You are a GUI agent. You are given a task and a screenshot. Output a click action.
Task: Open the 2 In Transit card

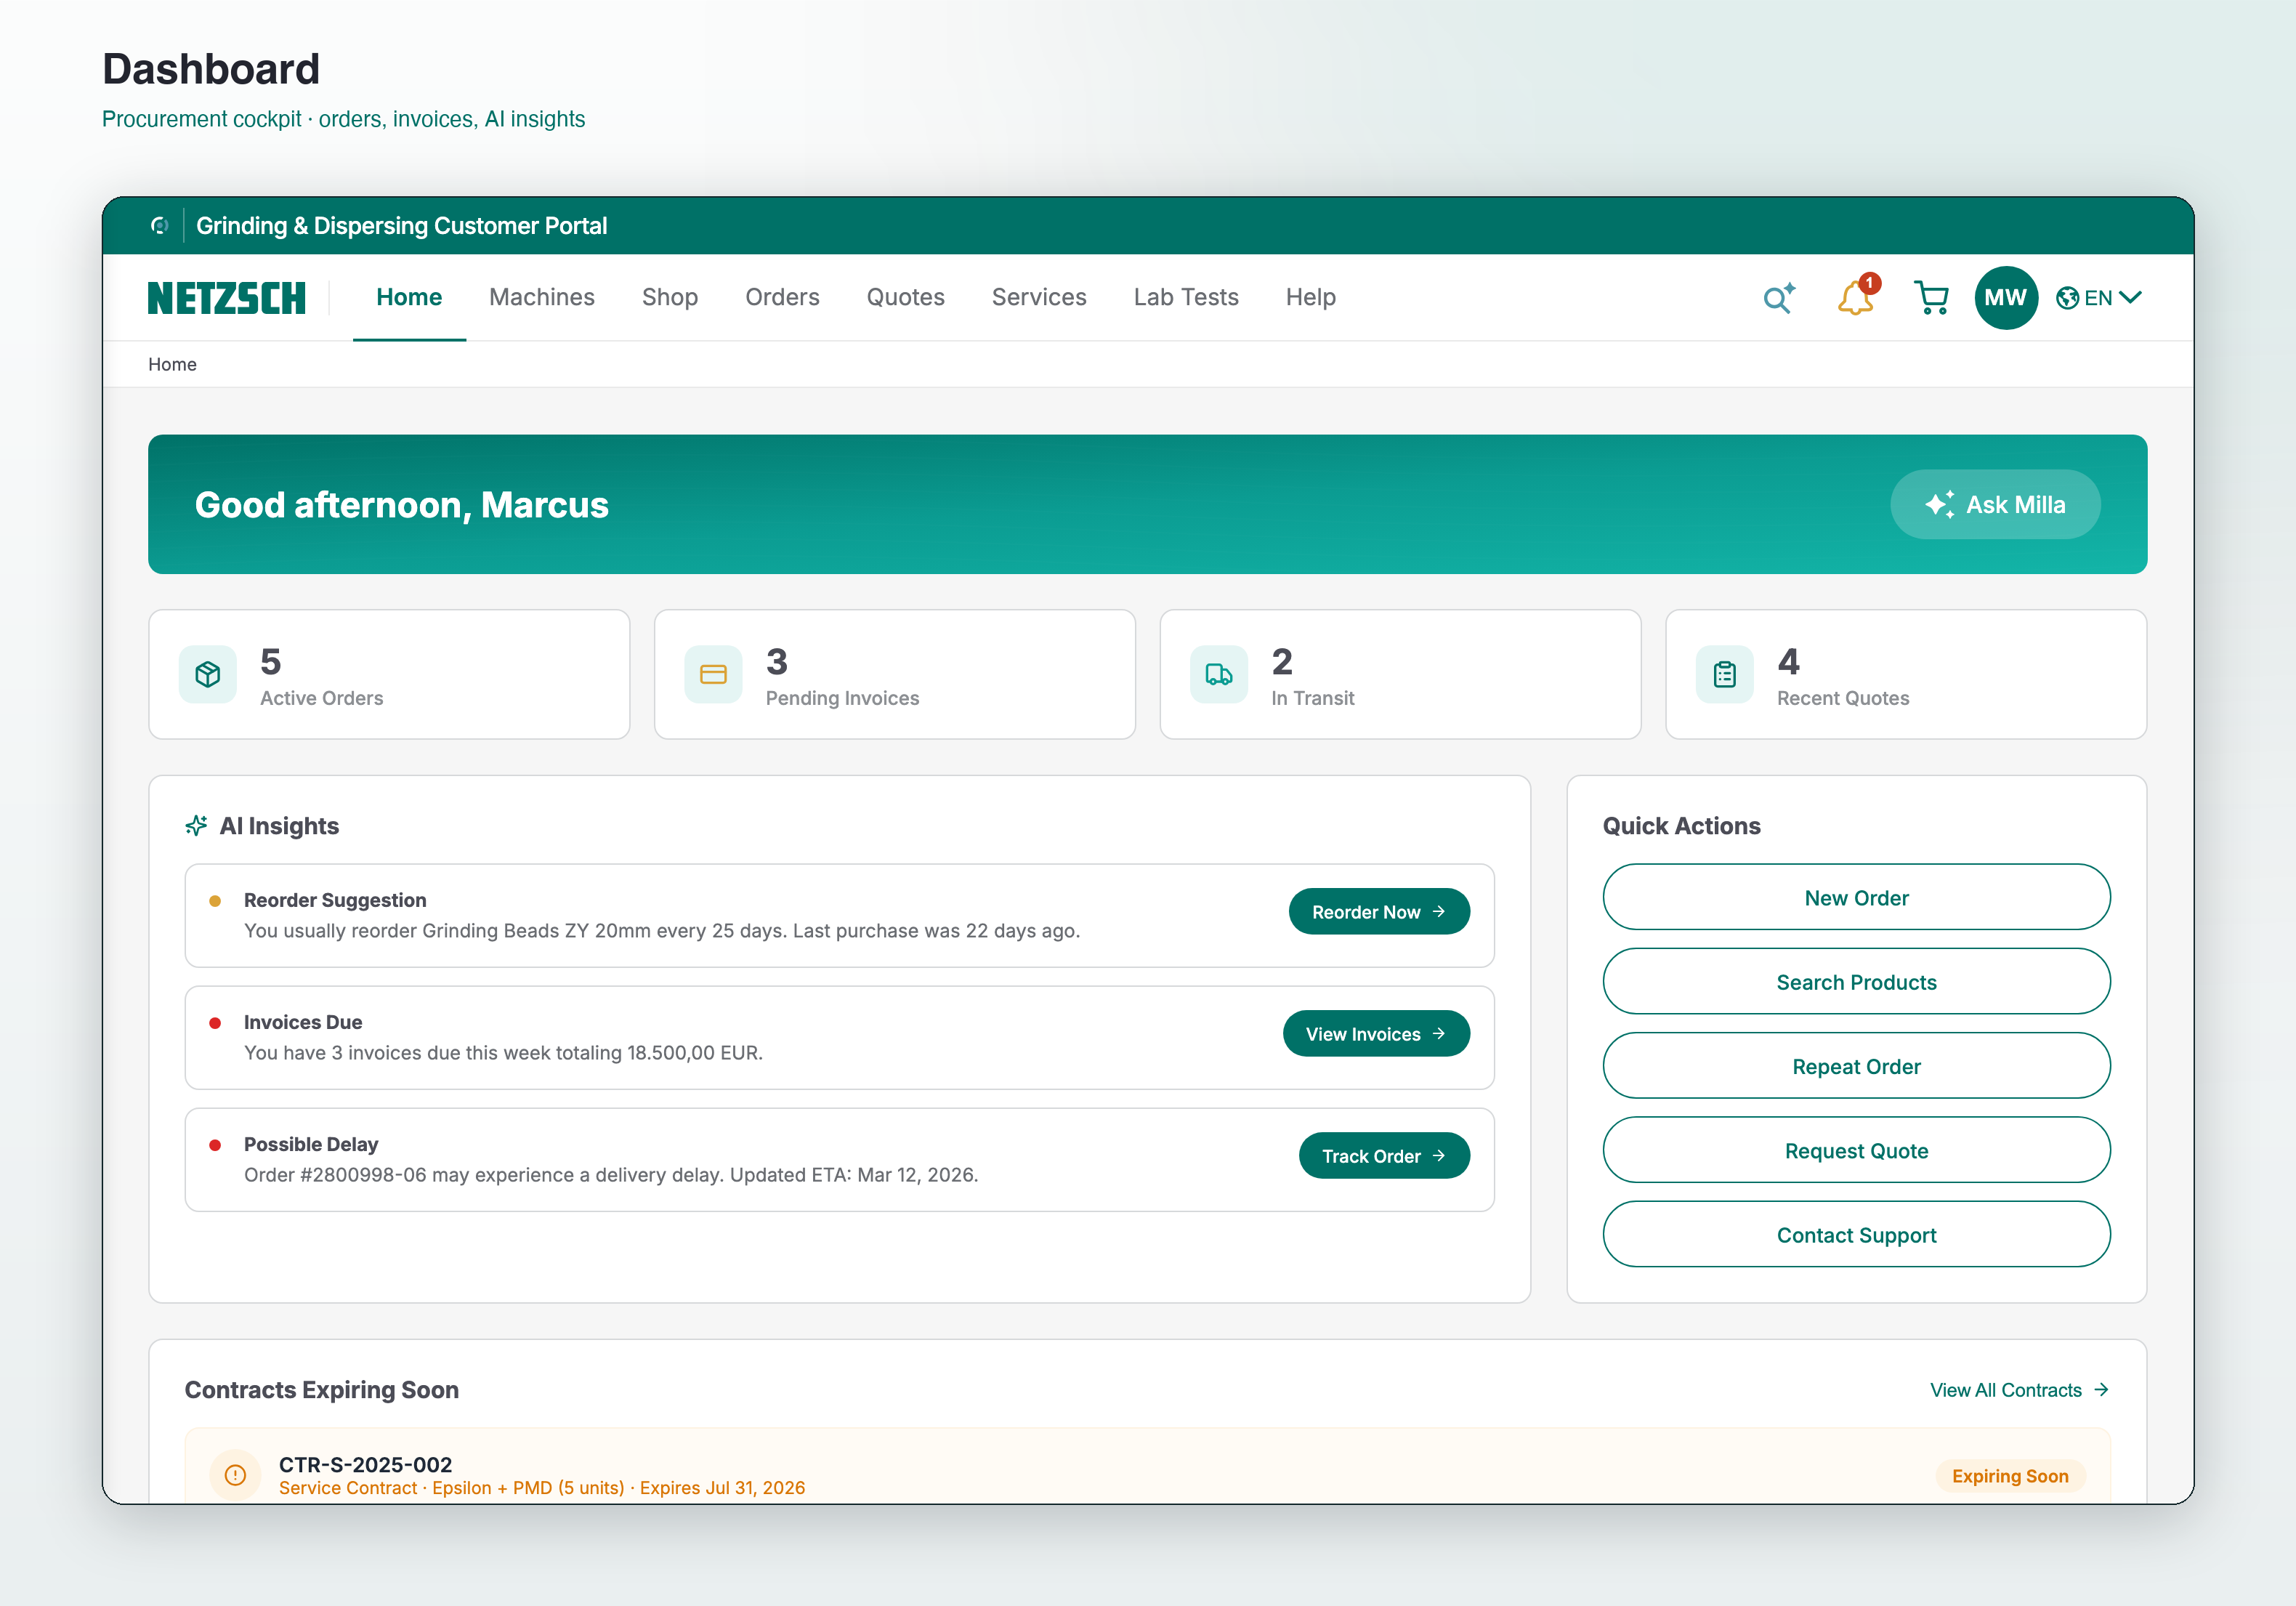click(1400, 675)
